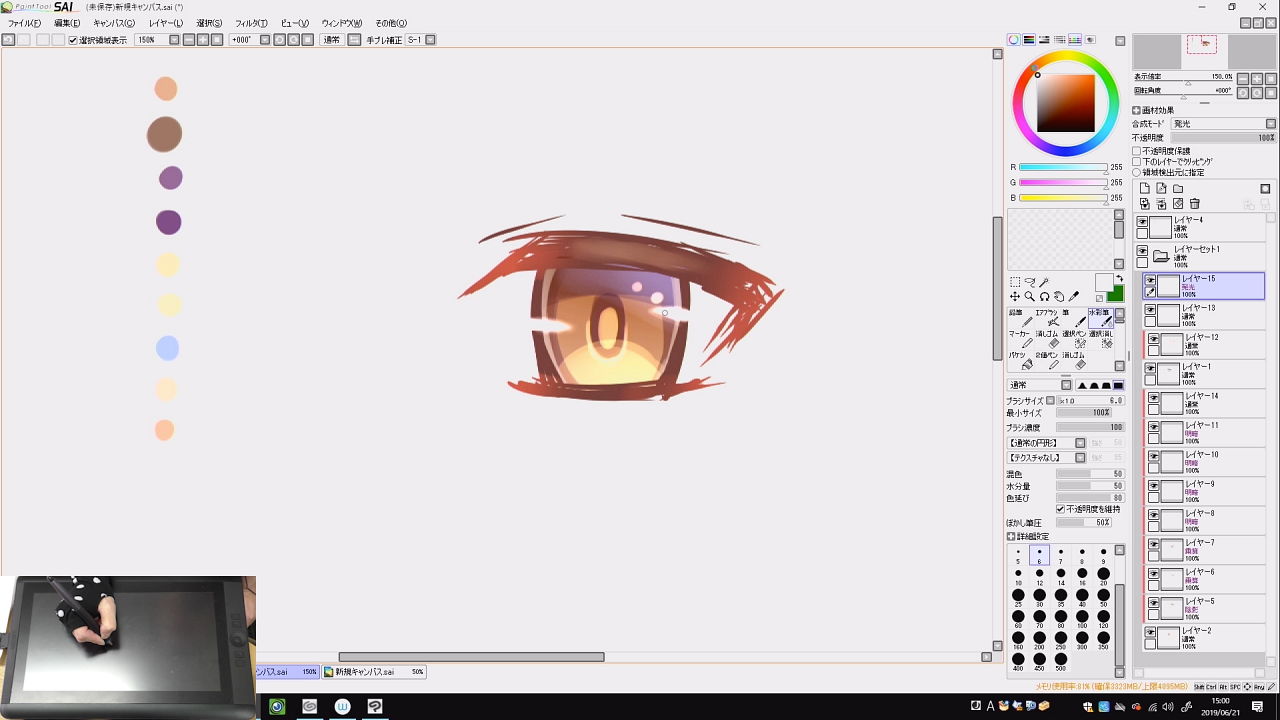Viewport: 1280px width, 720px height.
Task: Open the 【通常の円形】 brush shape dropdown
Action: (x=1080, y=443)
